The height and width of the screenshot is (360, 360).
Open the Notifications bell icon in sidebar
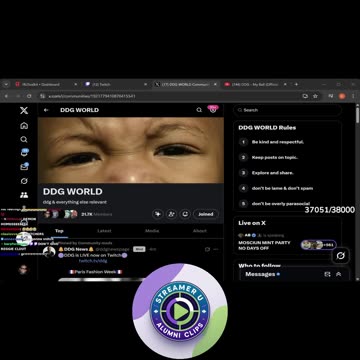[24, 153]
